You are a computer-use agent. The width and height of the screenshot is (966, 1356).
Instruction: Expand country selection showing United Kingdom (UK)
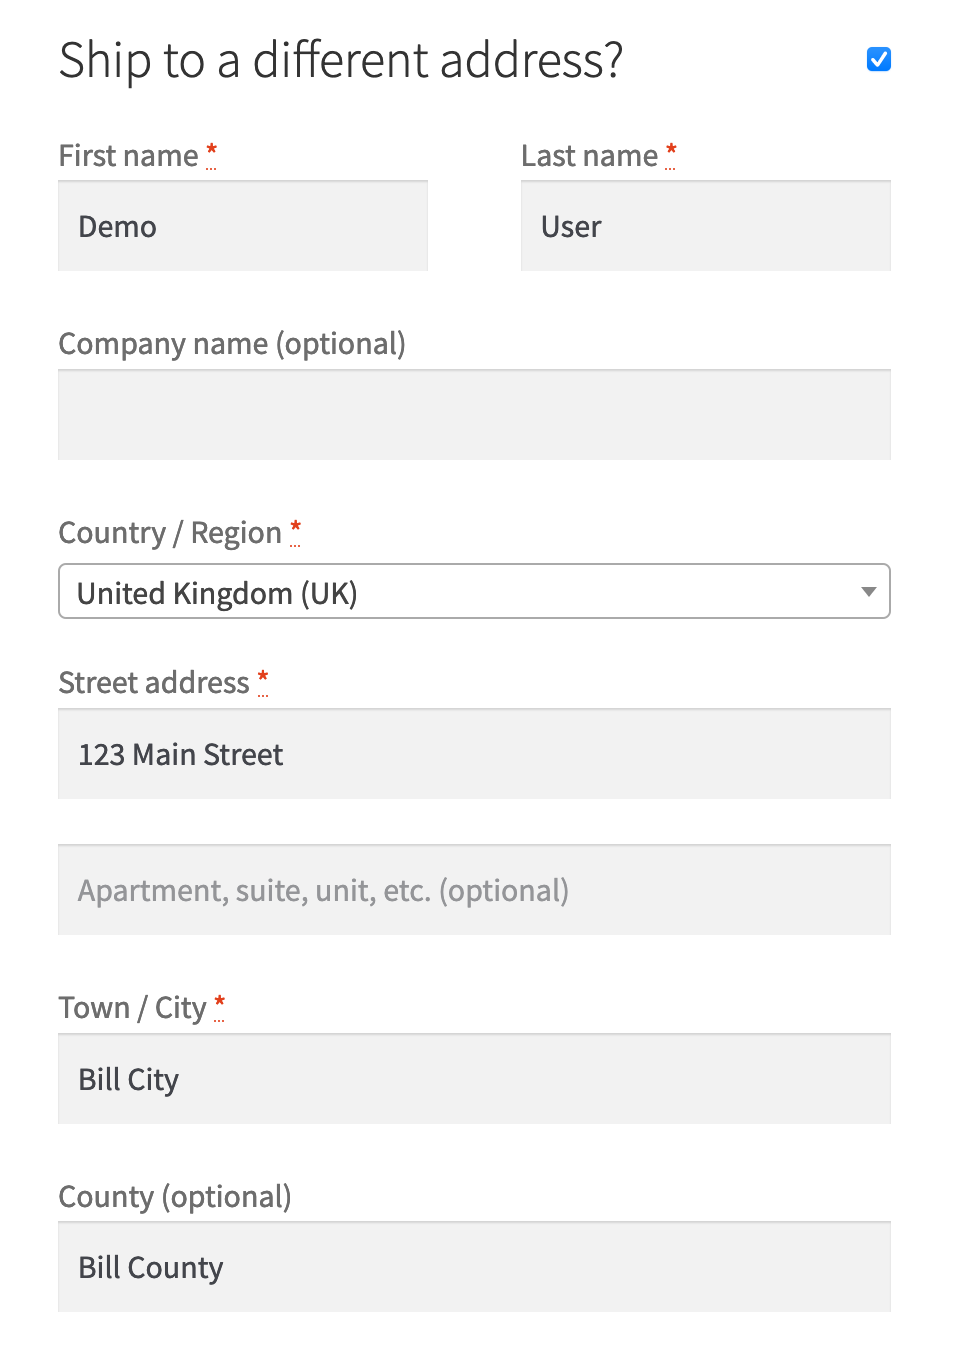(x=474, y=591)
